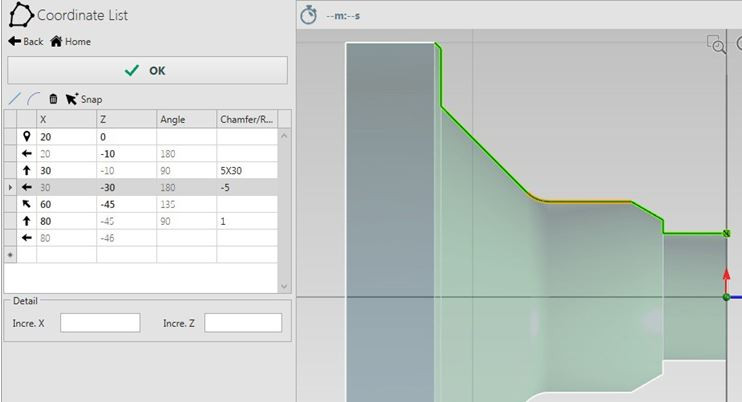Expand the selected row indicator arrow
The height and width of the screenshot is (402, 742).
pos(10,187)
